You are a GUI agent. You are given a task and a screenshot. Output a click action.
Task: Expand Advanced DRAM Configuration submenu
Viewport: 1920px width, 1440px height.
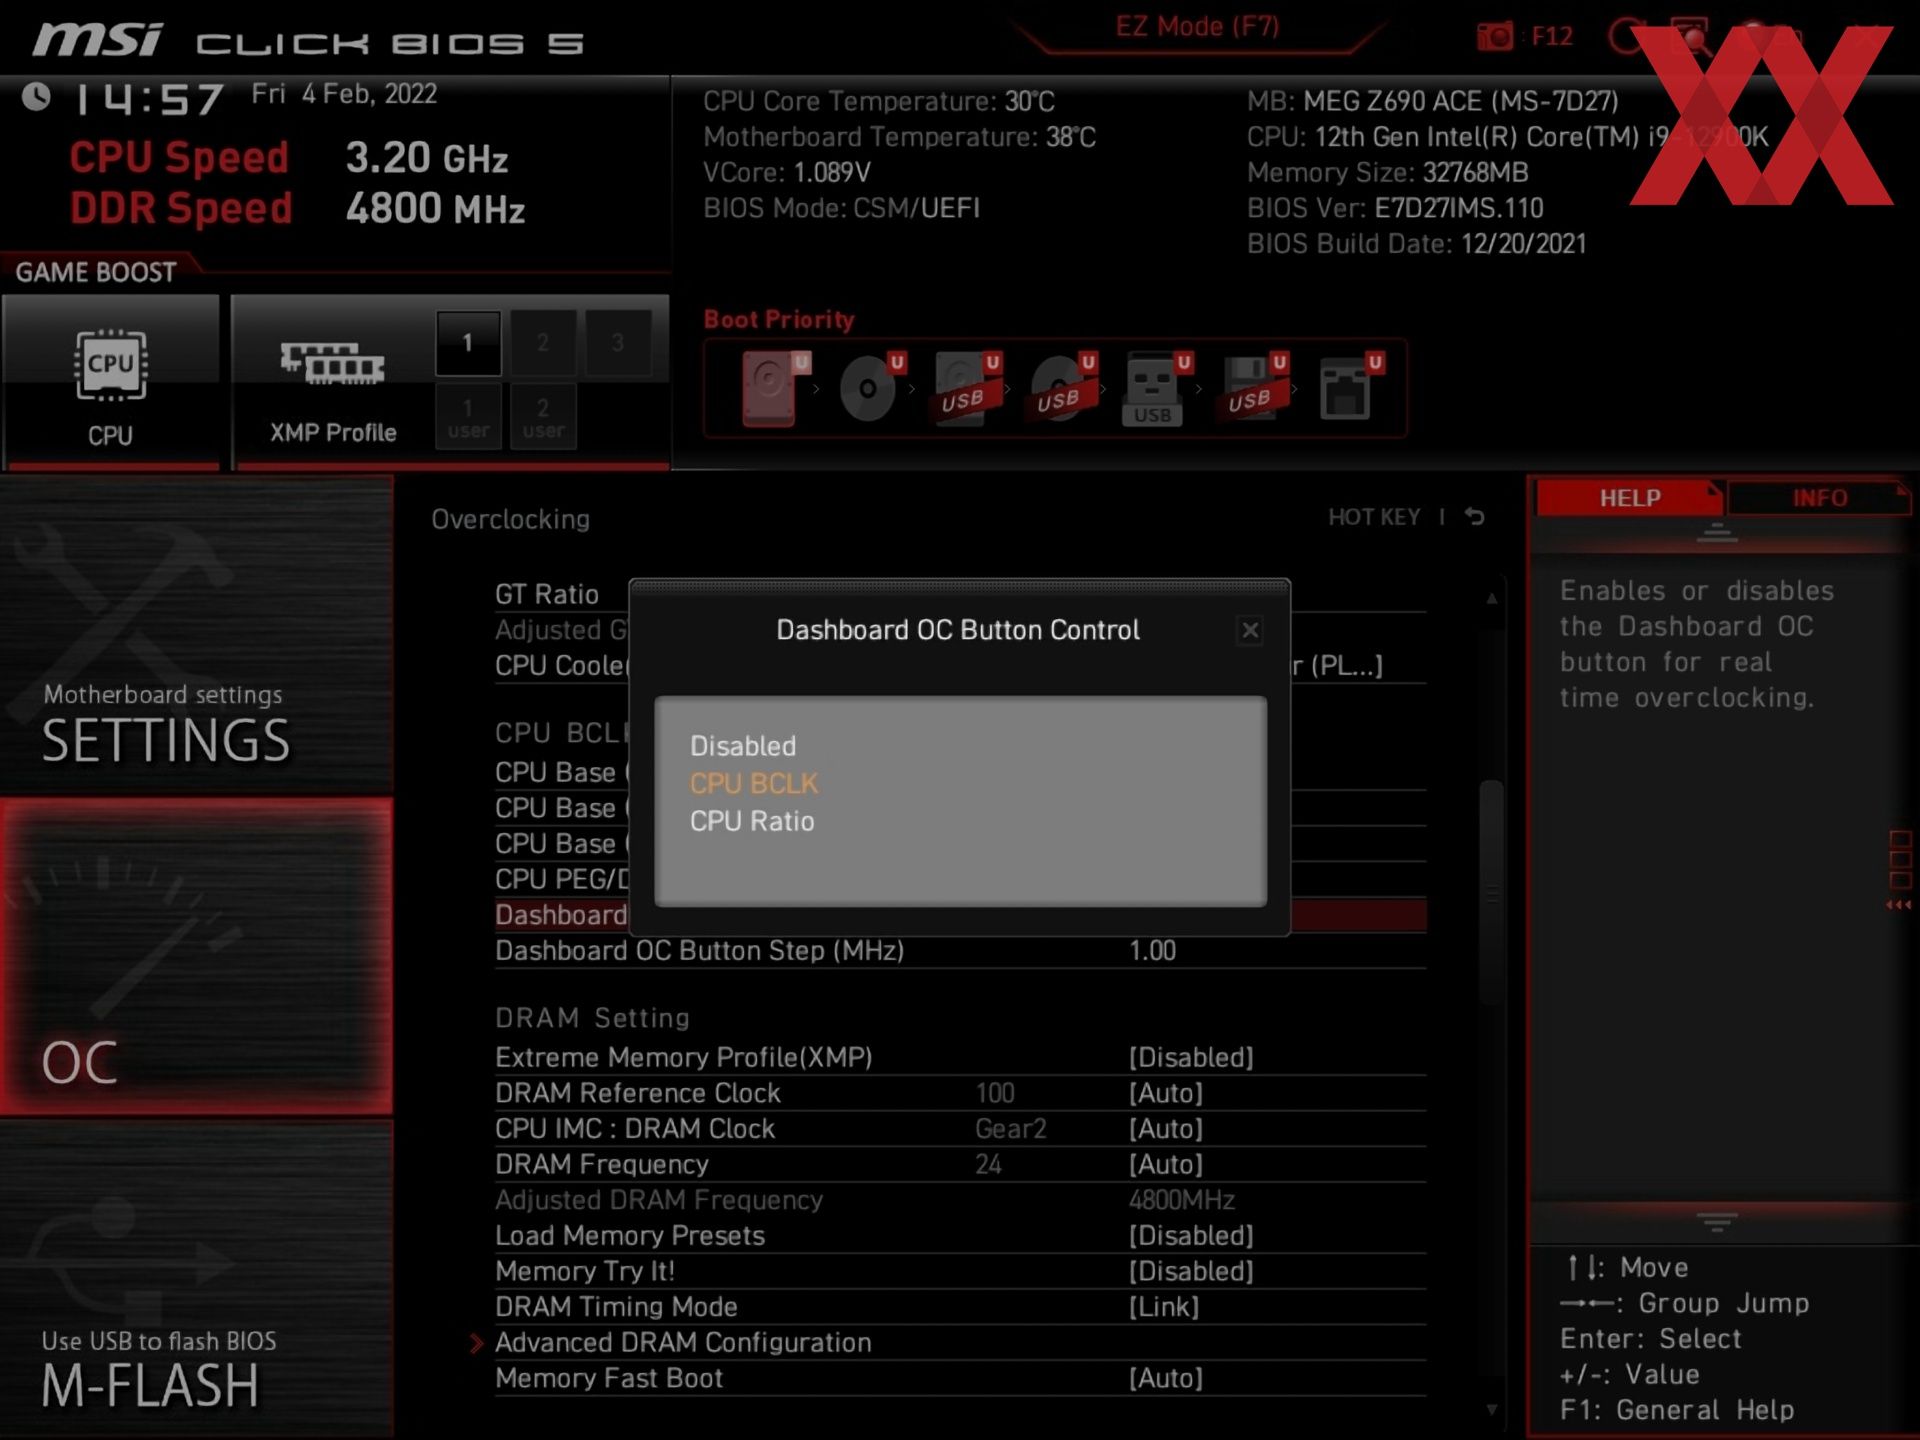[683, 1343]
